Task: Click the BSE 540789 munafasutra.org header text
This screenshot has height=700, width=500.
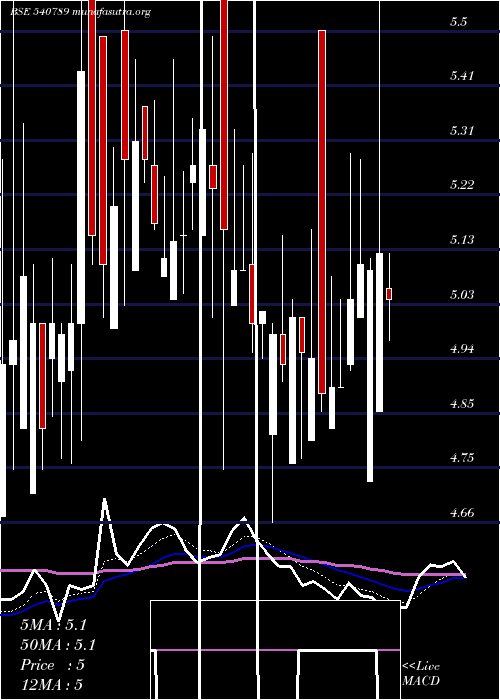Action: click(81, 12)
